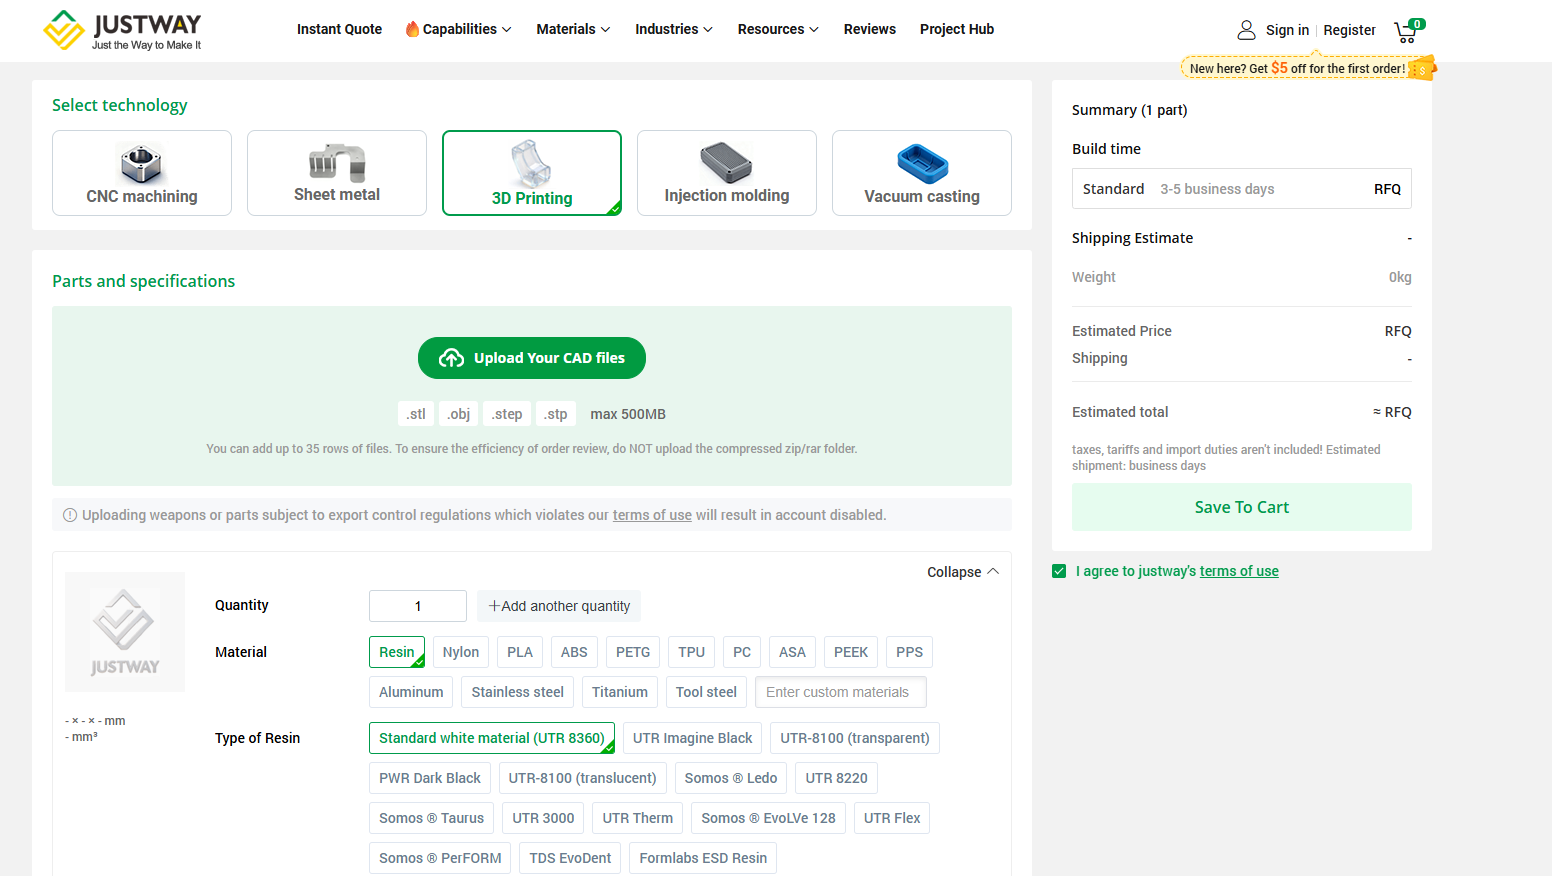
Task: Select Vacuum casting technology
Action: click(x=922, y=173)
